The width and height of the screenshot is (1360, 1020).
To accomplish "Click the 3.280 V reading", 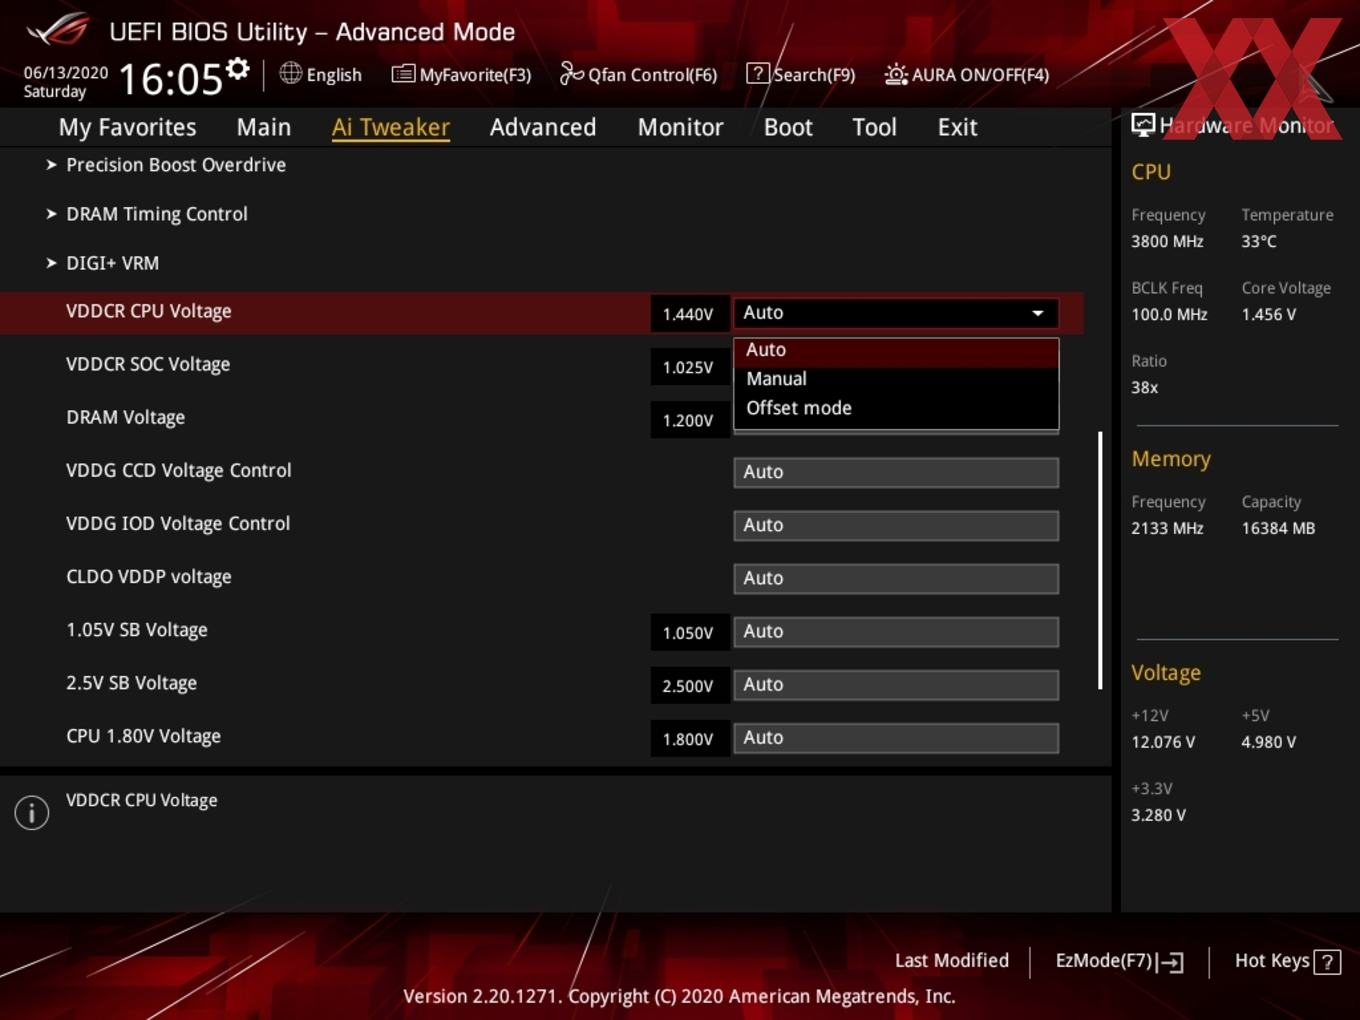I will click(x=1158, y=815).
